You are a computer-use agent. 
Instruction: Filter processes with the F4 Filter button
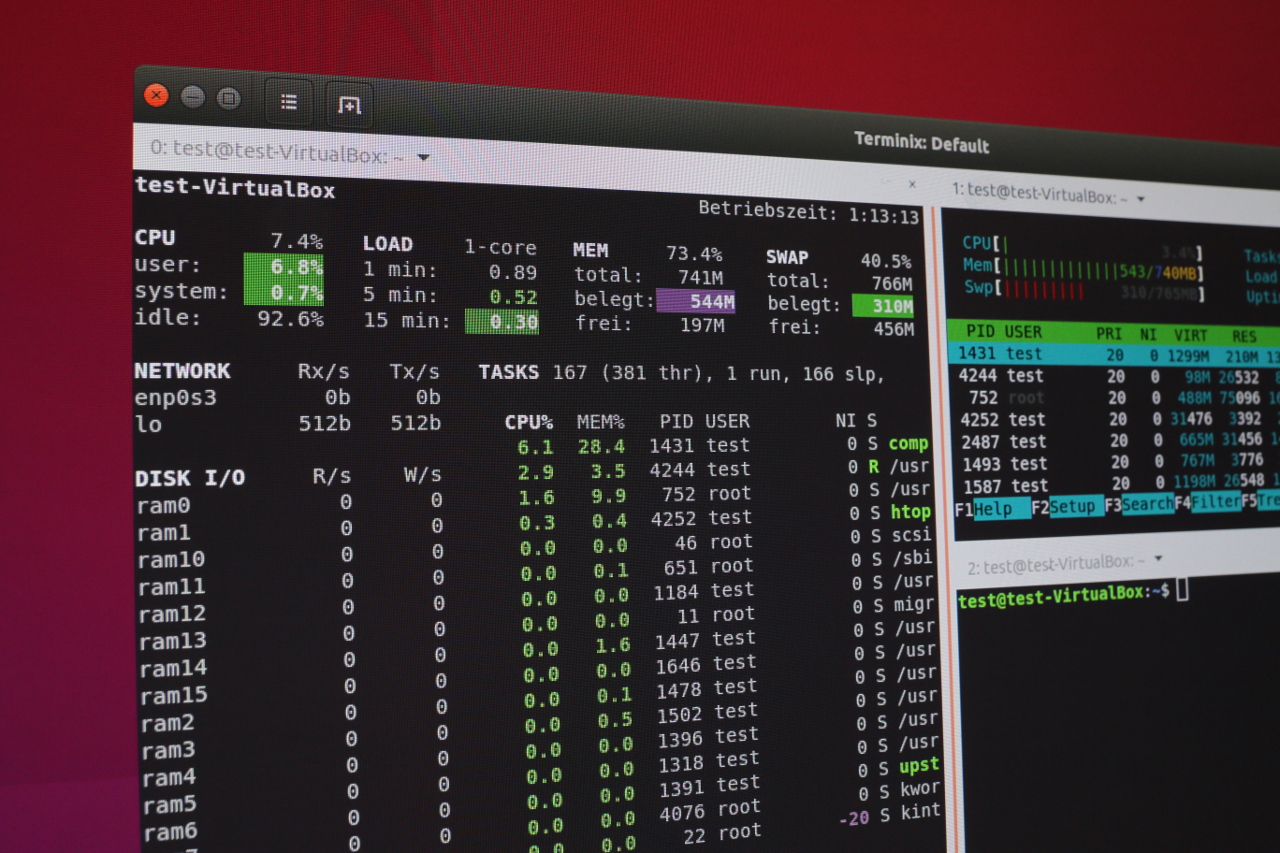tap(1215, 503)
